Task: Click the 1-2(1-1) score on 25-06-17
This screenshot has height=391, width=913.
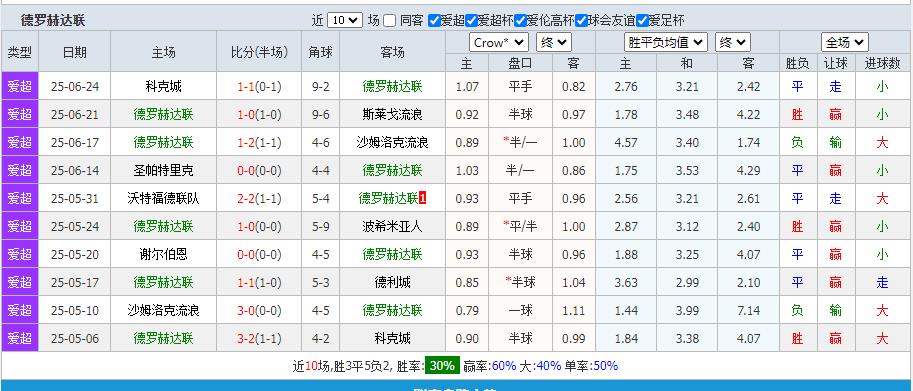Action: coord(259,143)
